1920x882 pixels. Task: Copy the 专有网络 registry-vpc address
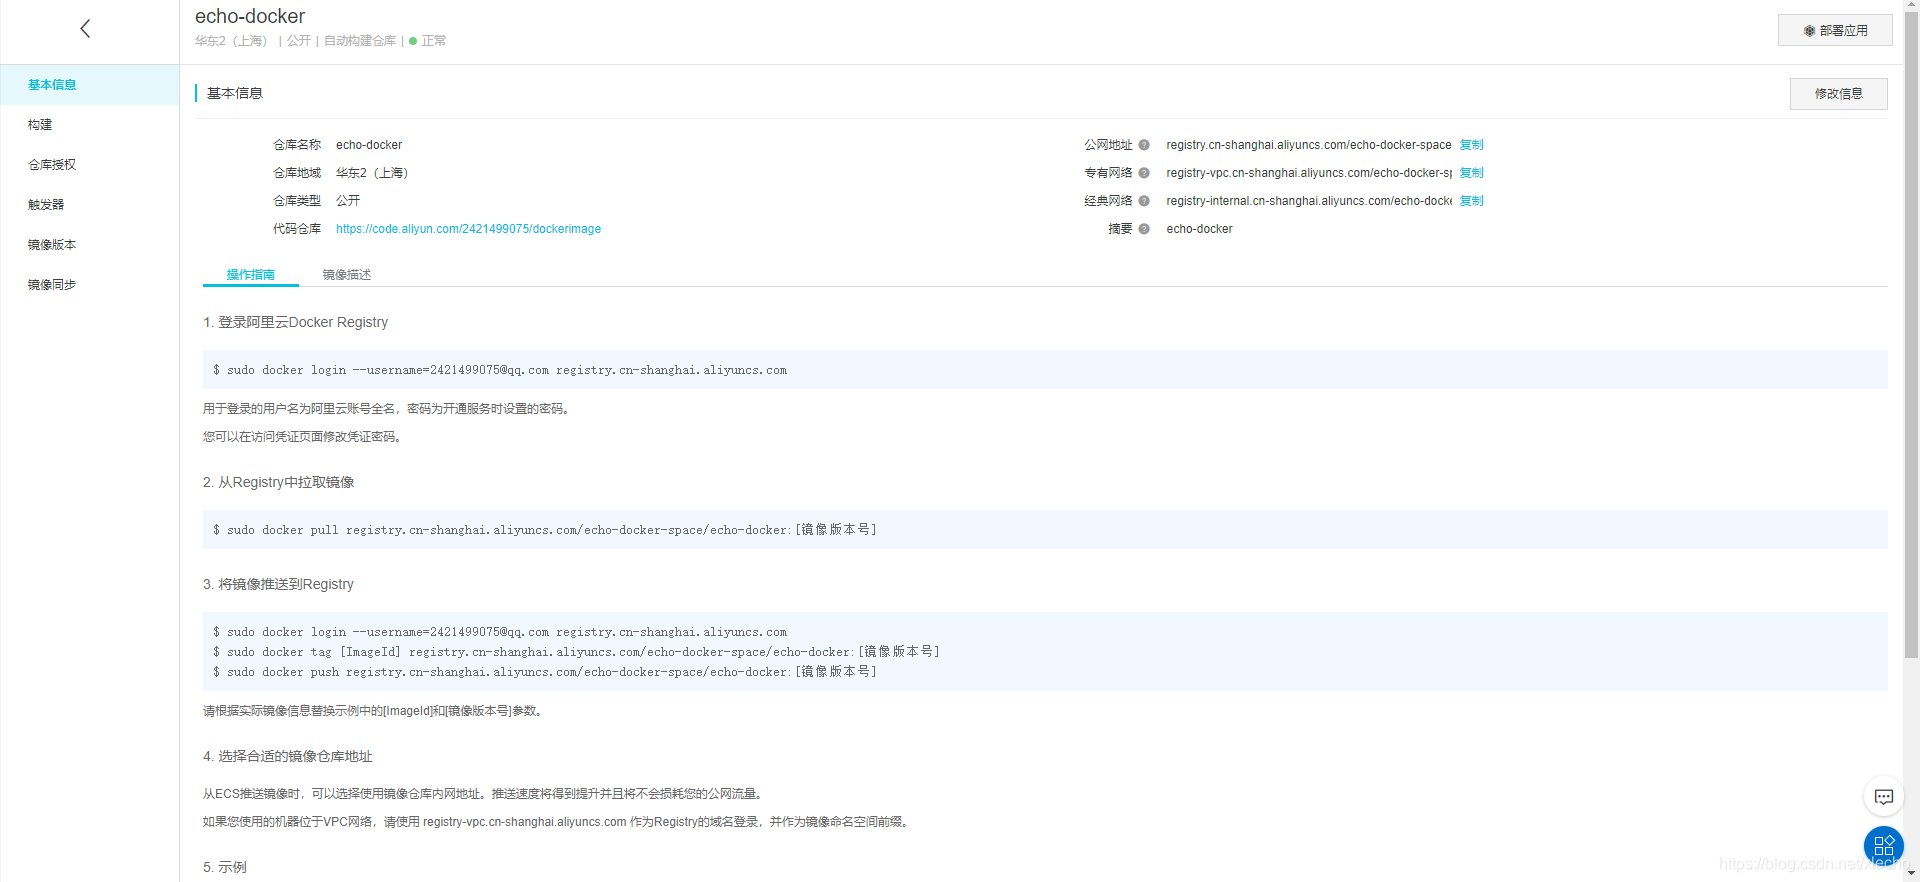point(1471,173)
